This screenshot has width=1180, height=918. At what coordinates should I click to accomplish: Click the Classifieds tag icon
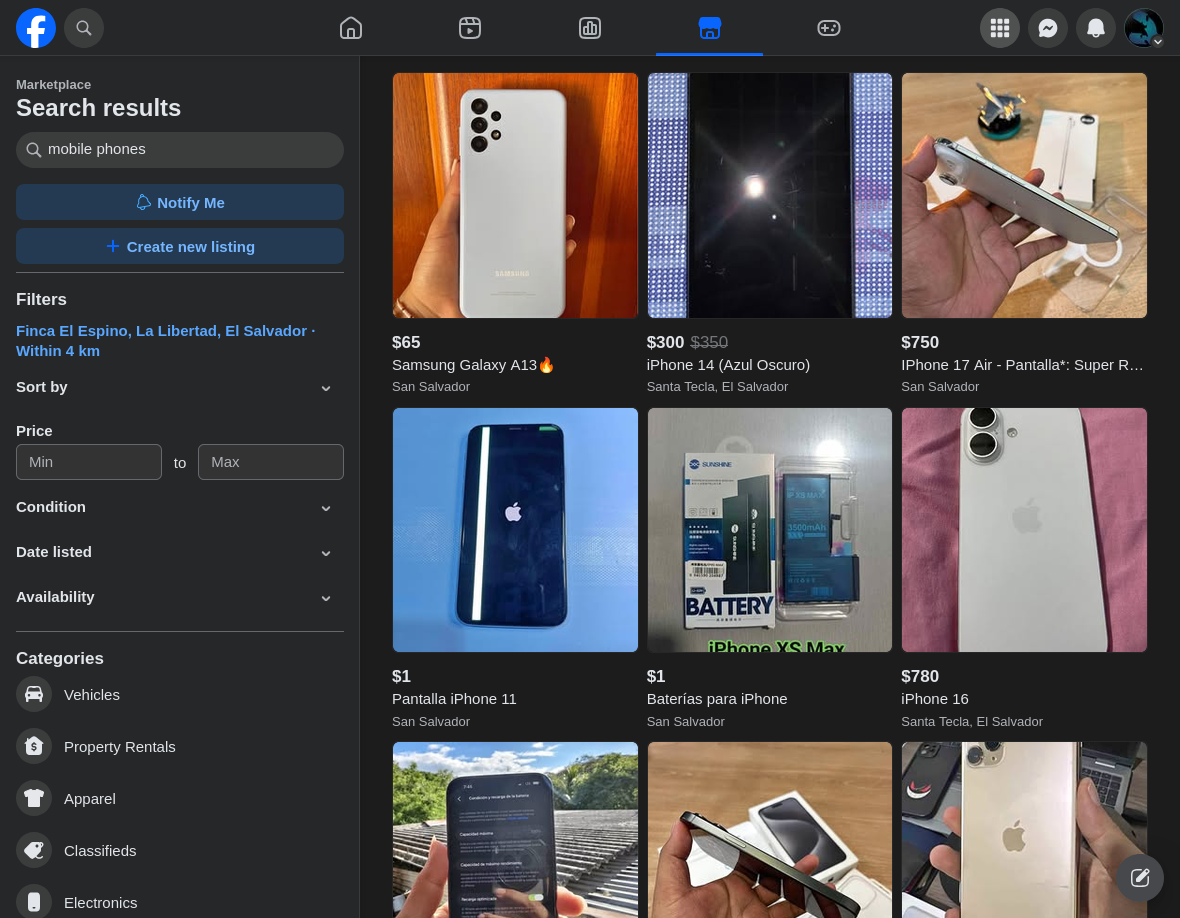[x=34, y=850]
